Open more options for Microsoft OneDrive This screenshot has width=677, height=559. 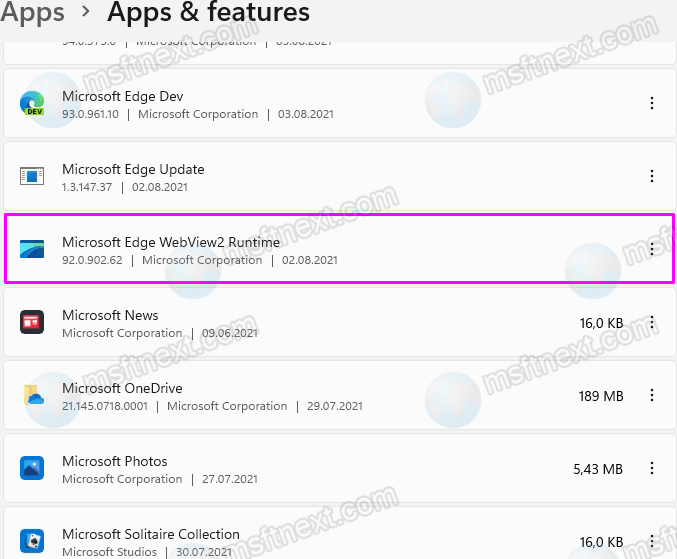coord(652,395)
